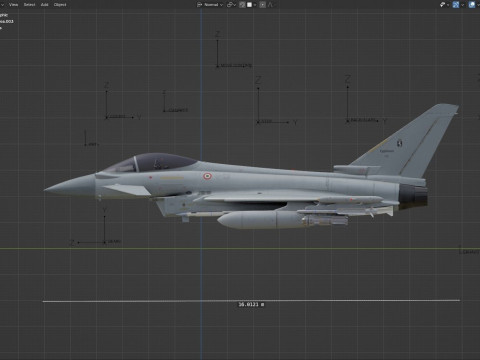This screenshot has width=480, height=360.
Task: Toggle proportional editing
Action: click(263, 5)
